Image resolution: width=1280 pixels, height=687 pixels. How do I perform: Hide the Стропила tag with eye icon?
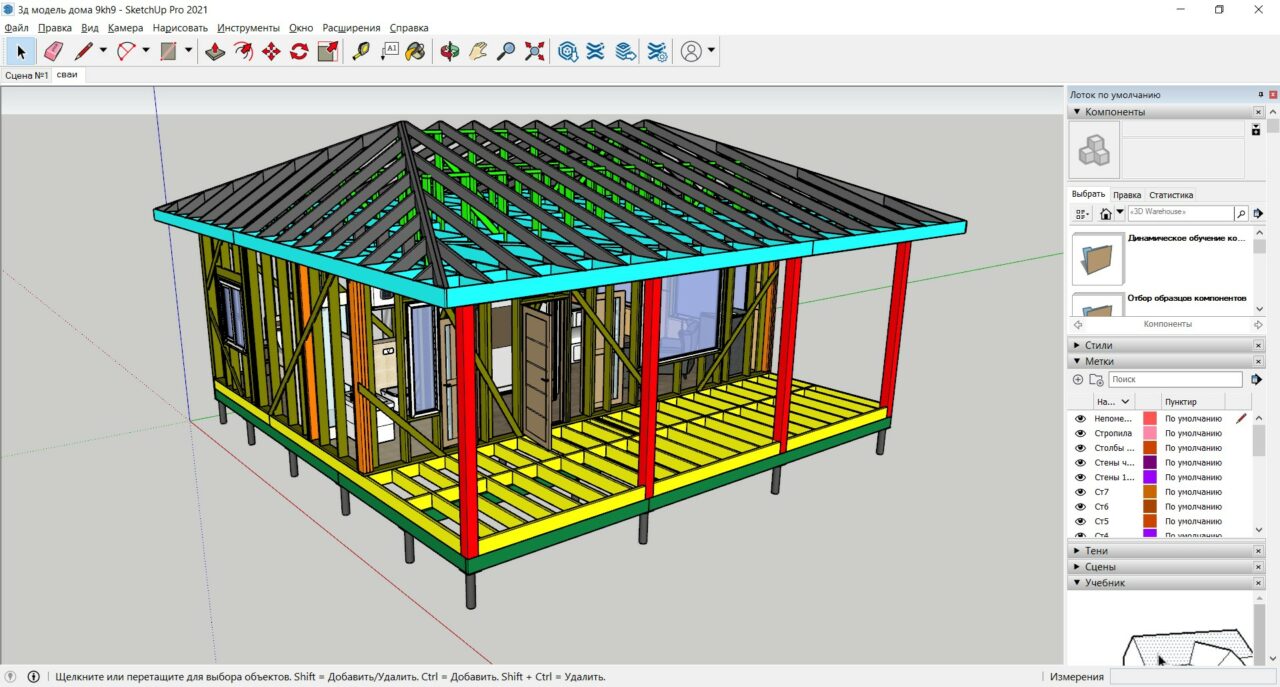pos(1080,433)
